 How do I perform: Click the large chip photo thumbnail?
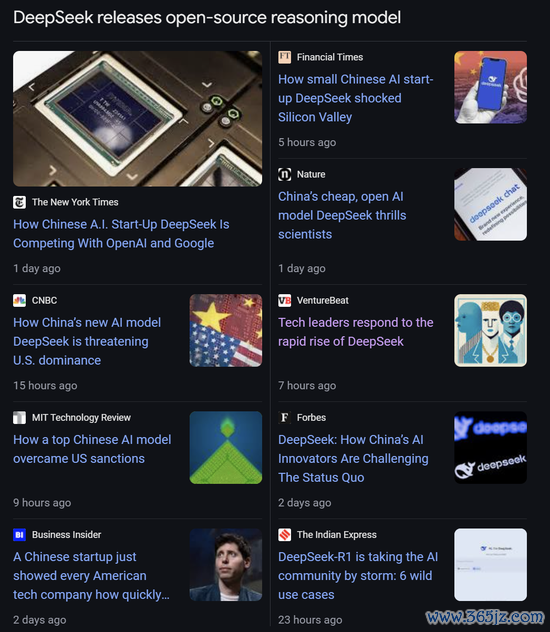click(x=137, y=118)
